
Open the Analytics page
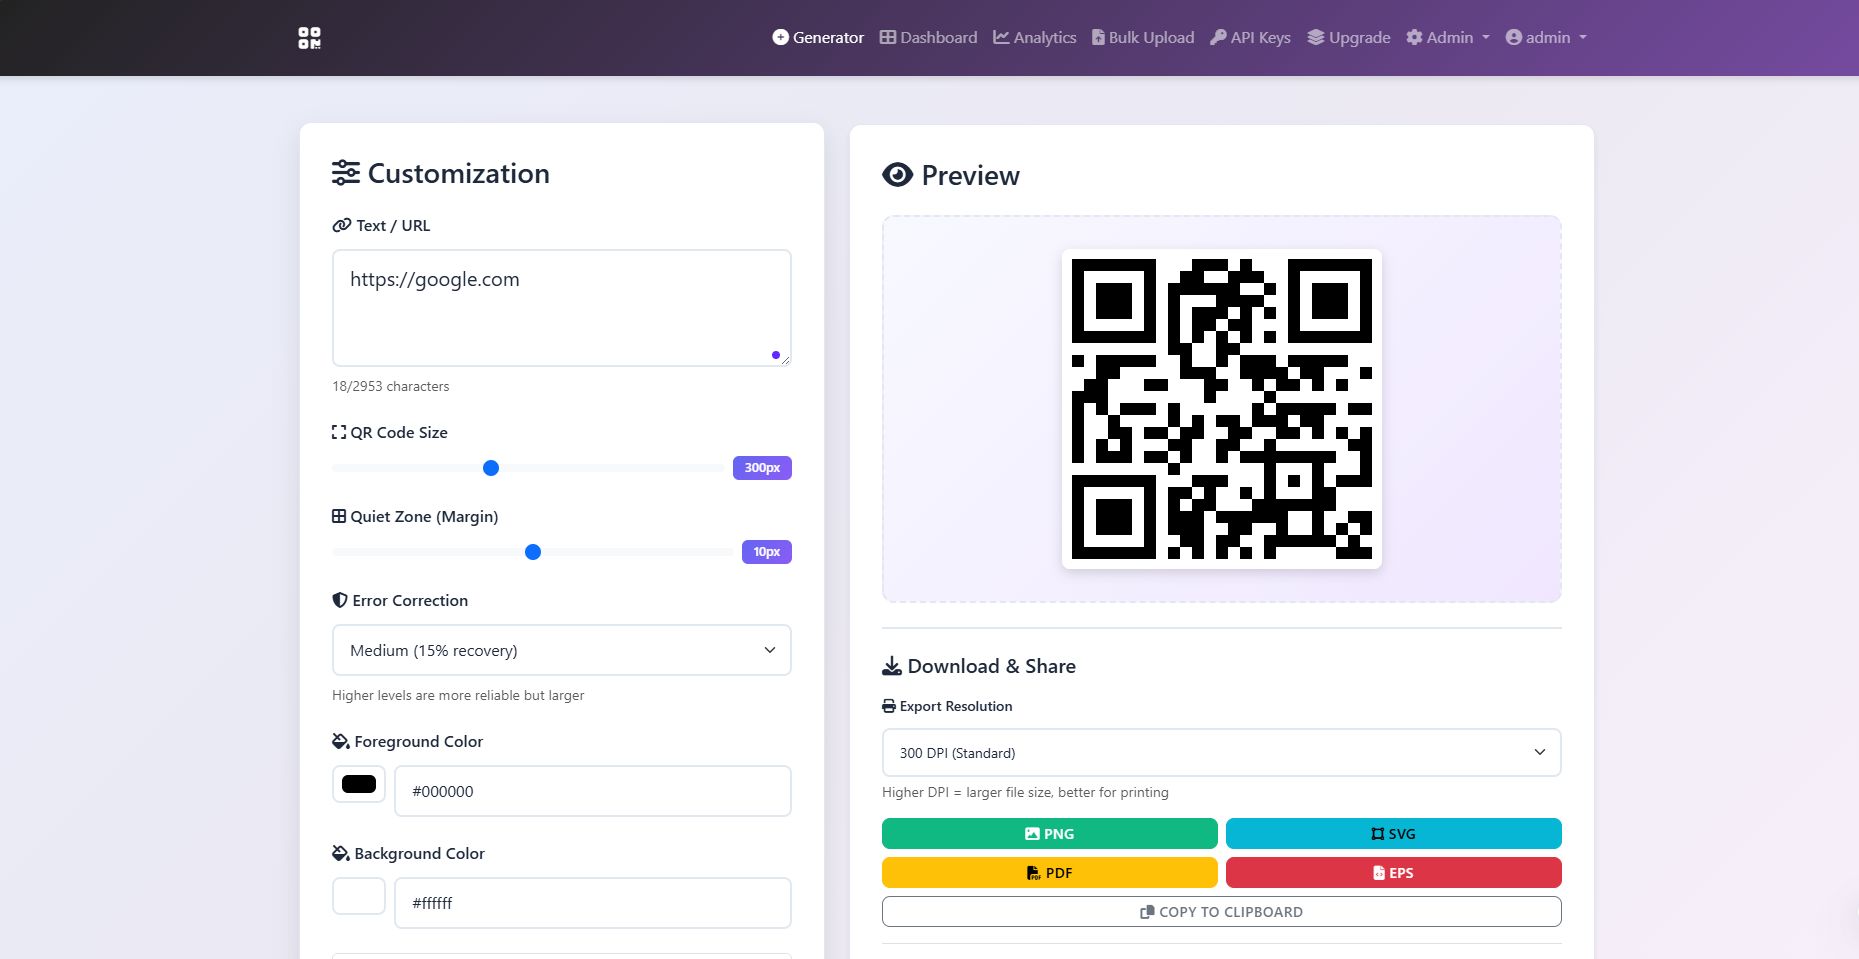[1034, 37]
